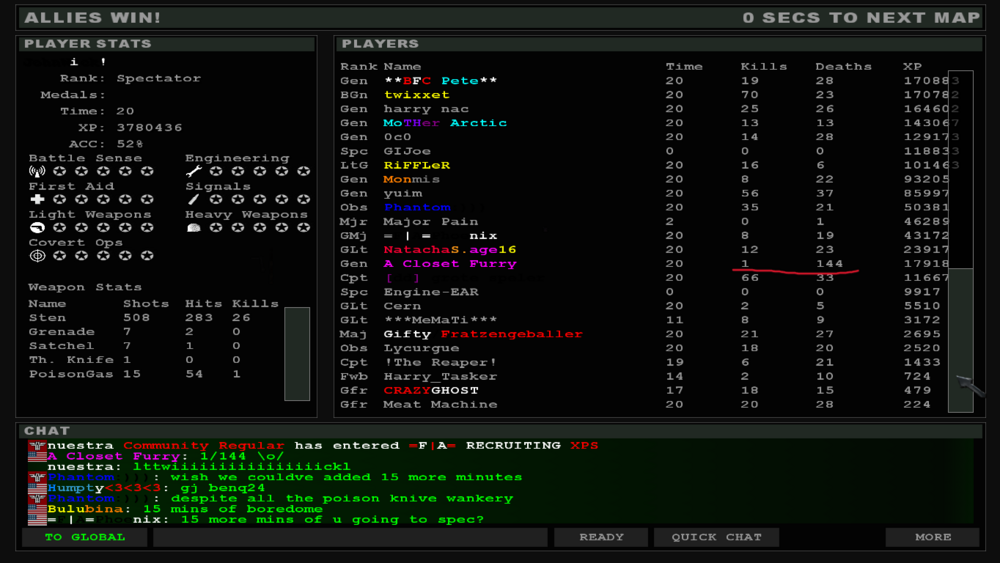Click the flag icon beside Bulubina's chat message
This screenshot has width=1000, height=563.
click(37, 509)
